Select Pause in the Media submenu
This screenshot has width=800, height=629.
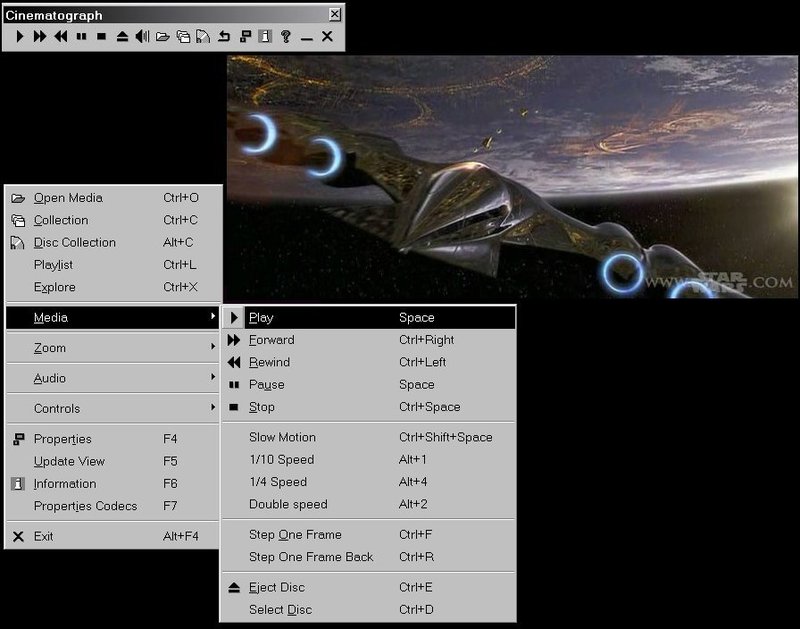pyautogui.click(x=368, y=385)
